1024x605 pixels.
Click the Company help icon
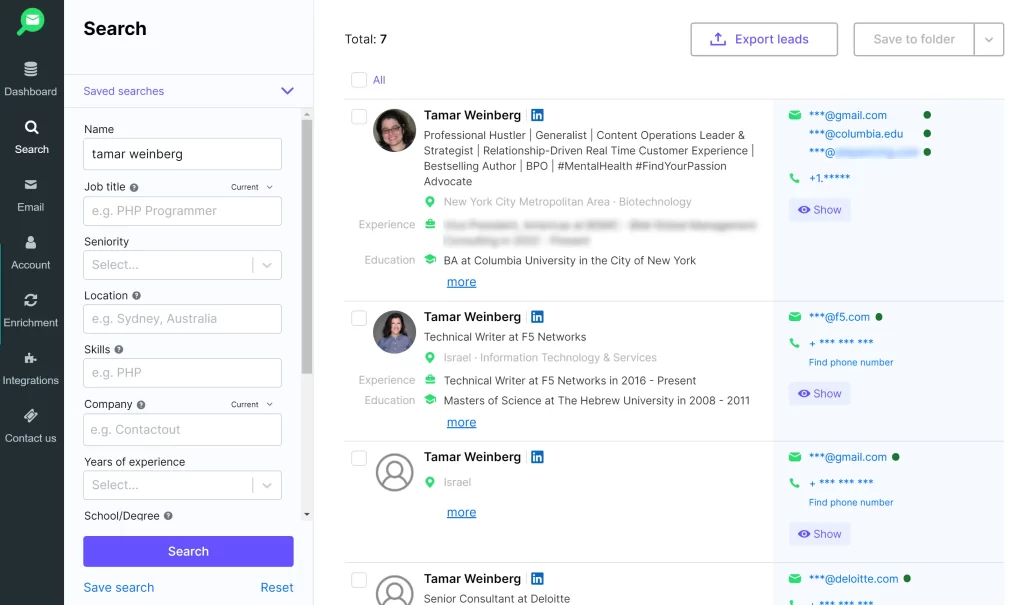point(141,405)
